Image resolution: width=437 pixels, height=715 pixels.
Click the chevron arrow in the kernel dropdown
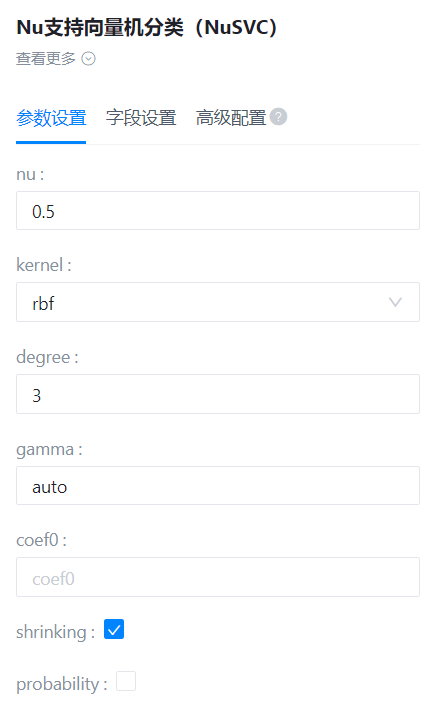(395, 302)
